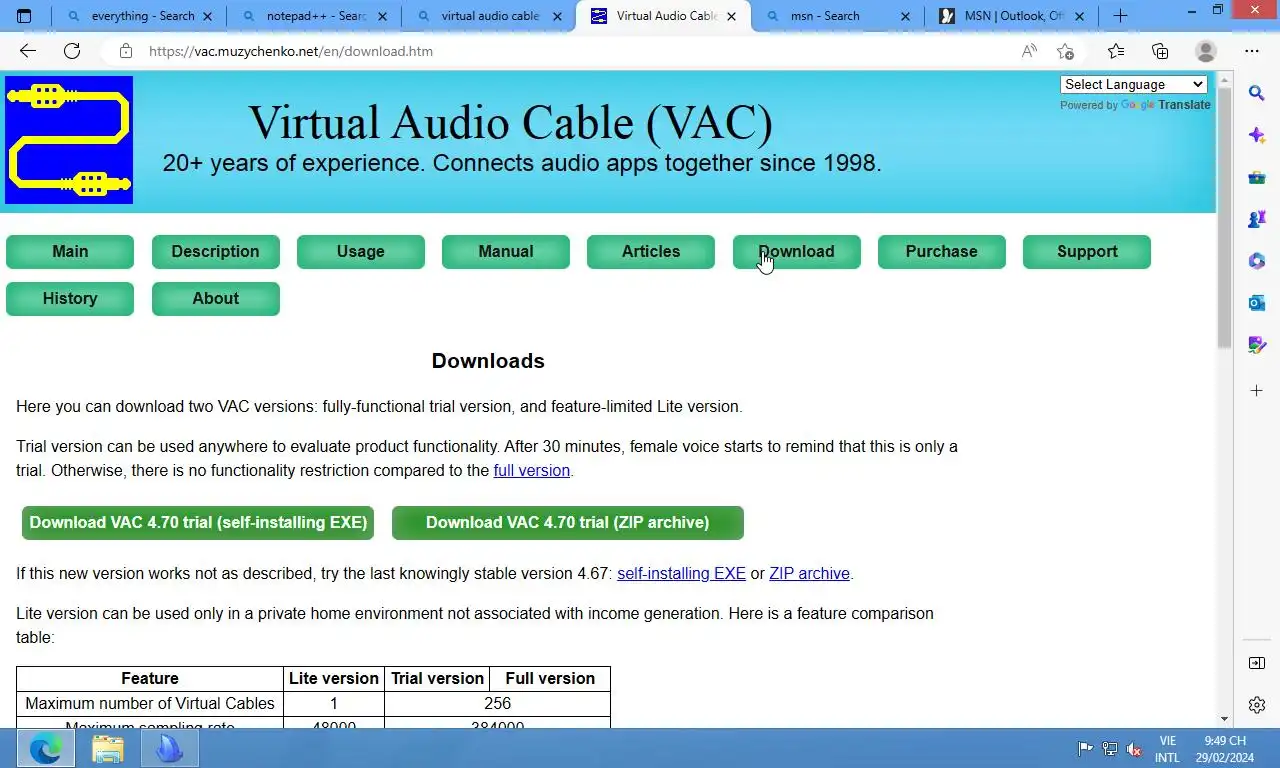Open the Support page
Viewport: 1280px width, 768px height.
tap(1087, 252)
